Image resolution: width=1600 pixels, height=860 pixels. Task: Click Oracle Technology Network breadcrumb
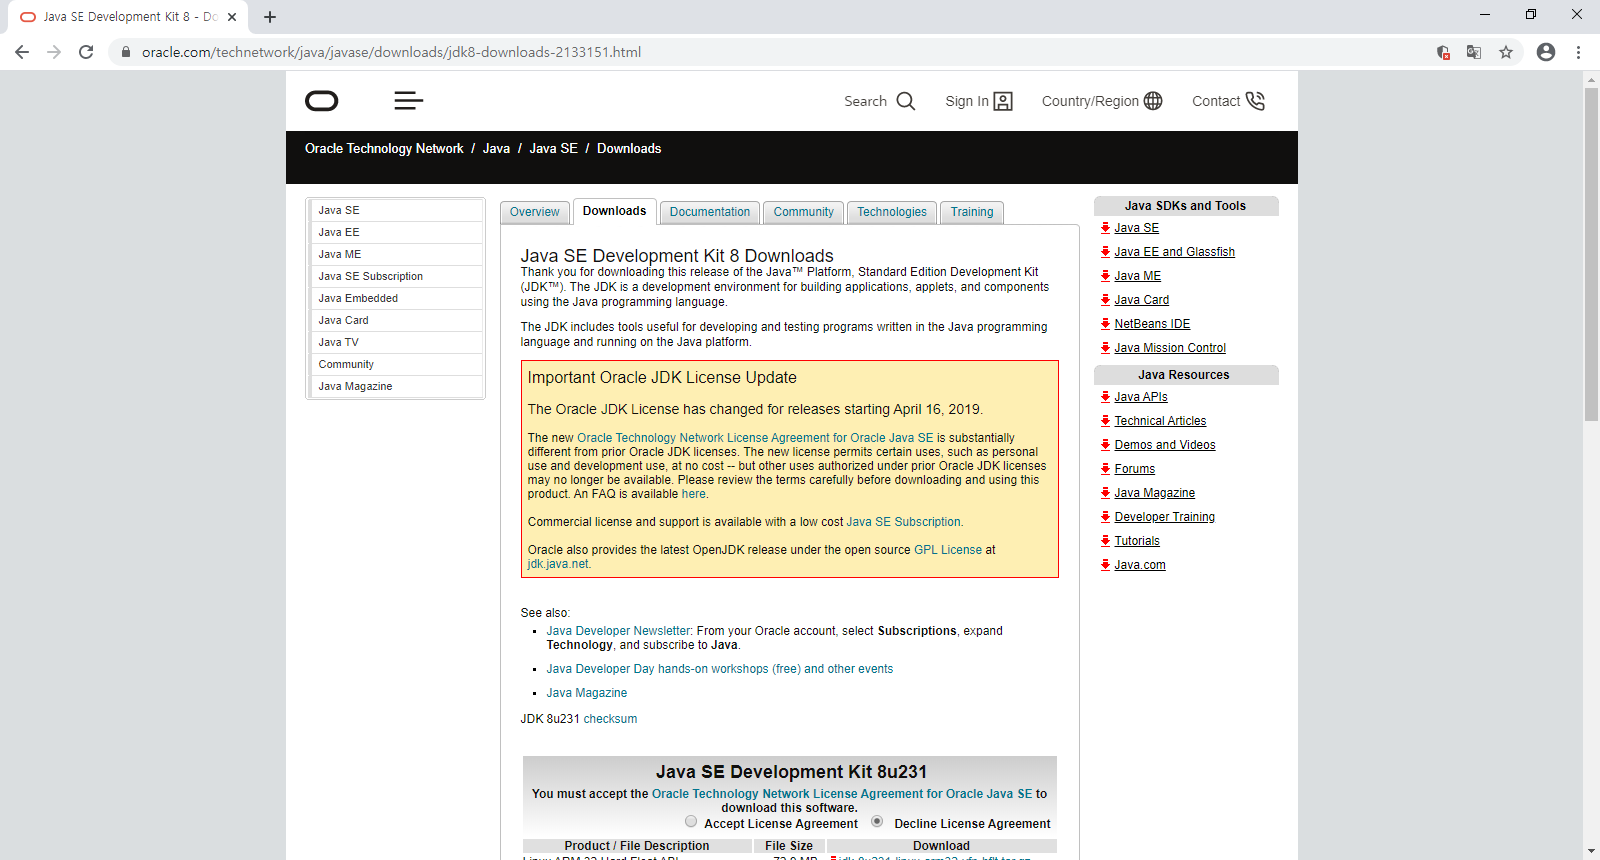click(384, 148)
